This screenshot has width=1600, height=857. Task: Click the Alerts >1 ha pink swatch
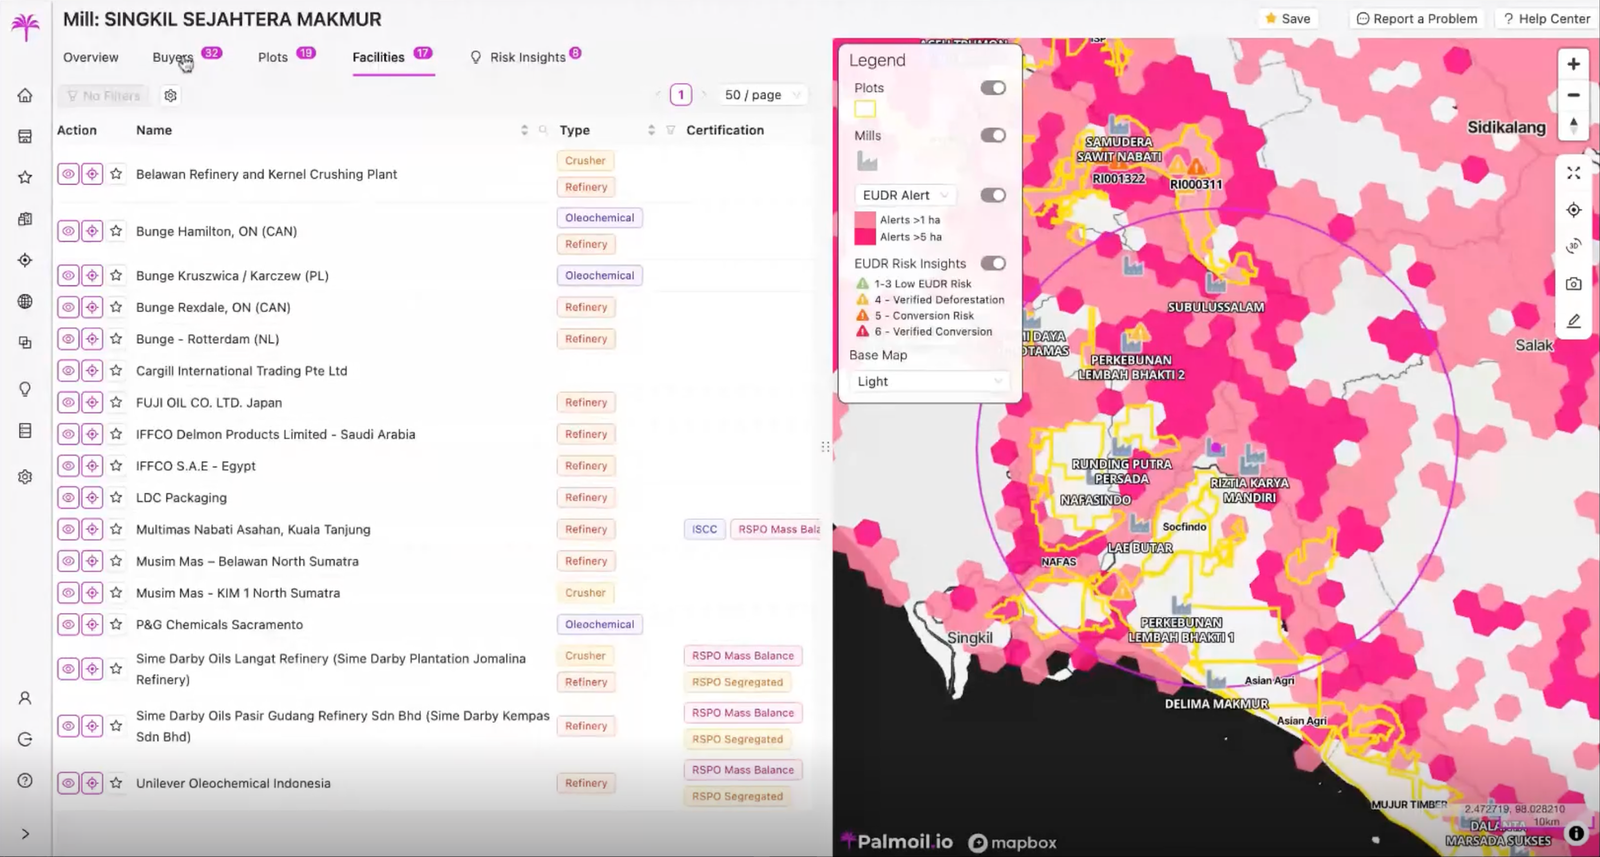click(x=865, y=220)
